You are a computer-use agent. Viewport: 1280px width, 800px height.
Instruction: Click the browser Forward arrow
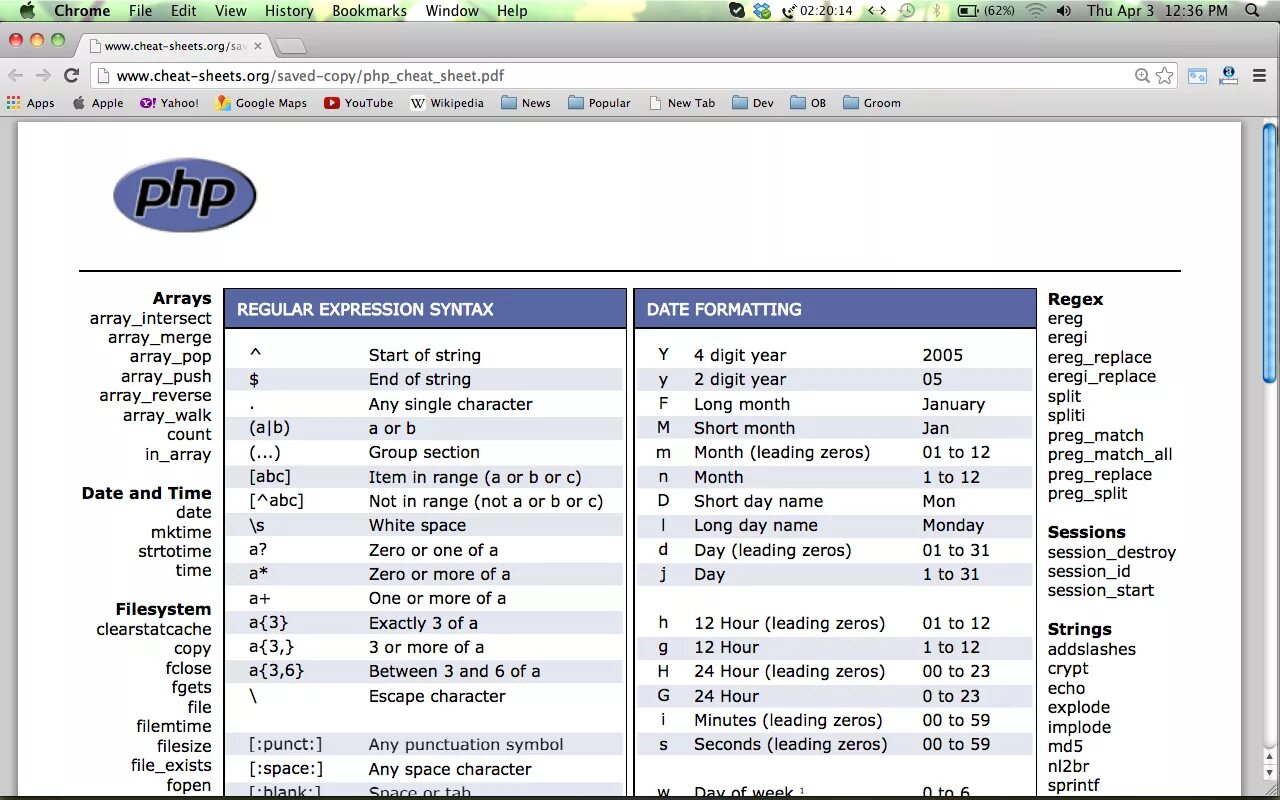(x=43, y=76)
